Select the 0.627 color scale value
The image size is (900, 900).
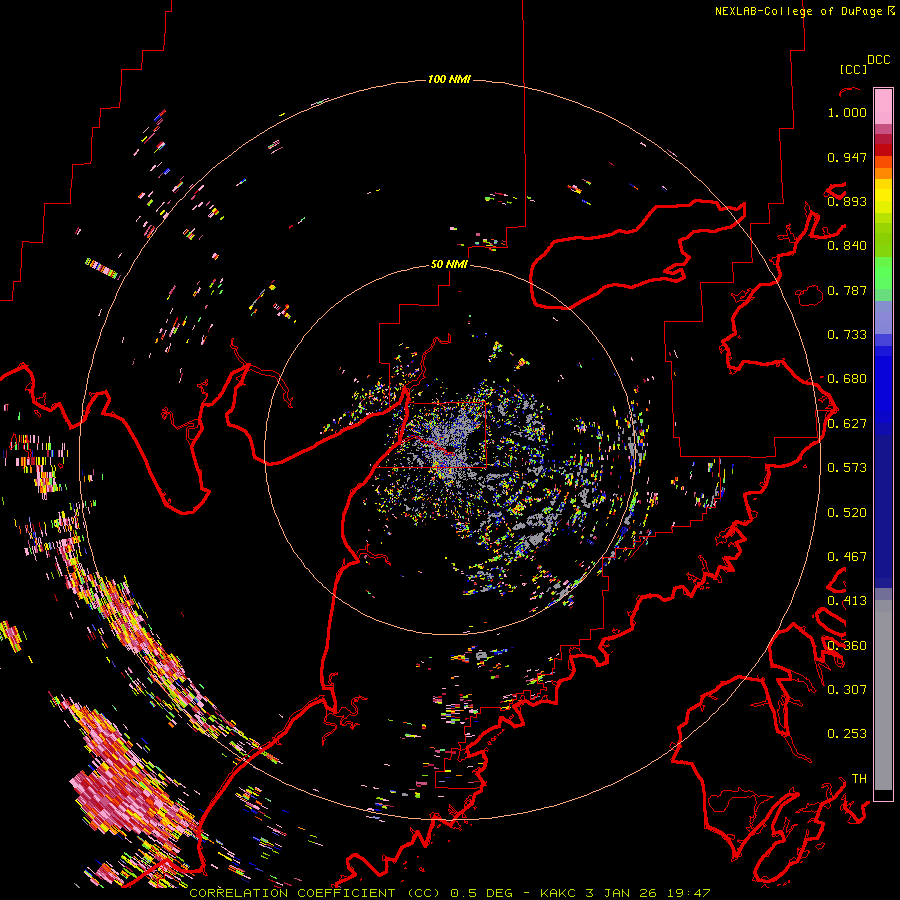coord(847,424)
